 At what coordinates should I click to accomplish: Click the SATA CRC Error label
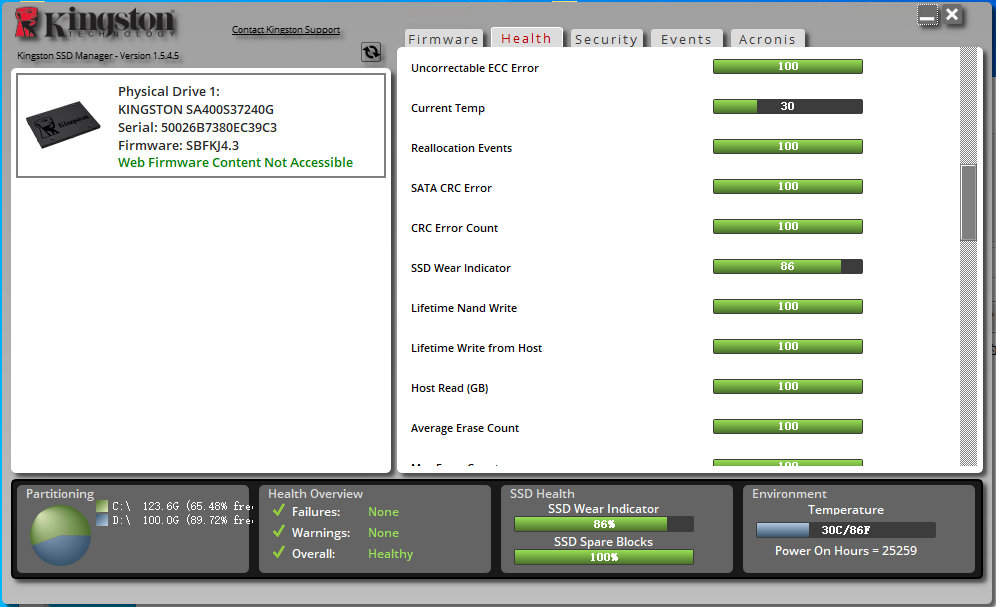(x=451, y=188)
